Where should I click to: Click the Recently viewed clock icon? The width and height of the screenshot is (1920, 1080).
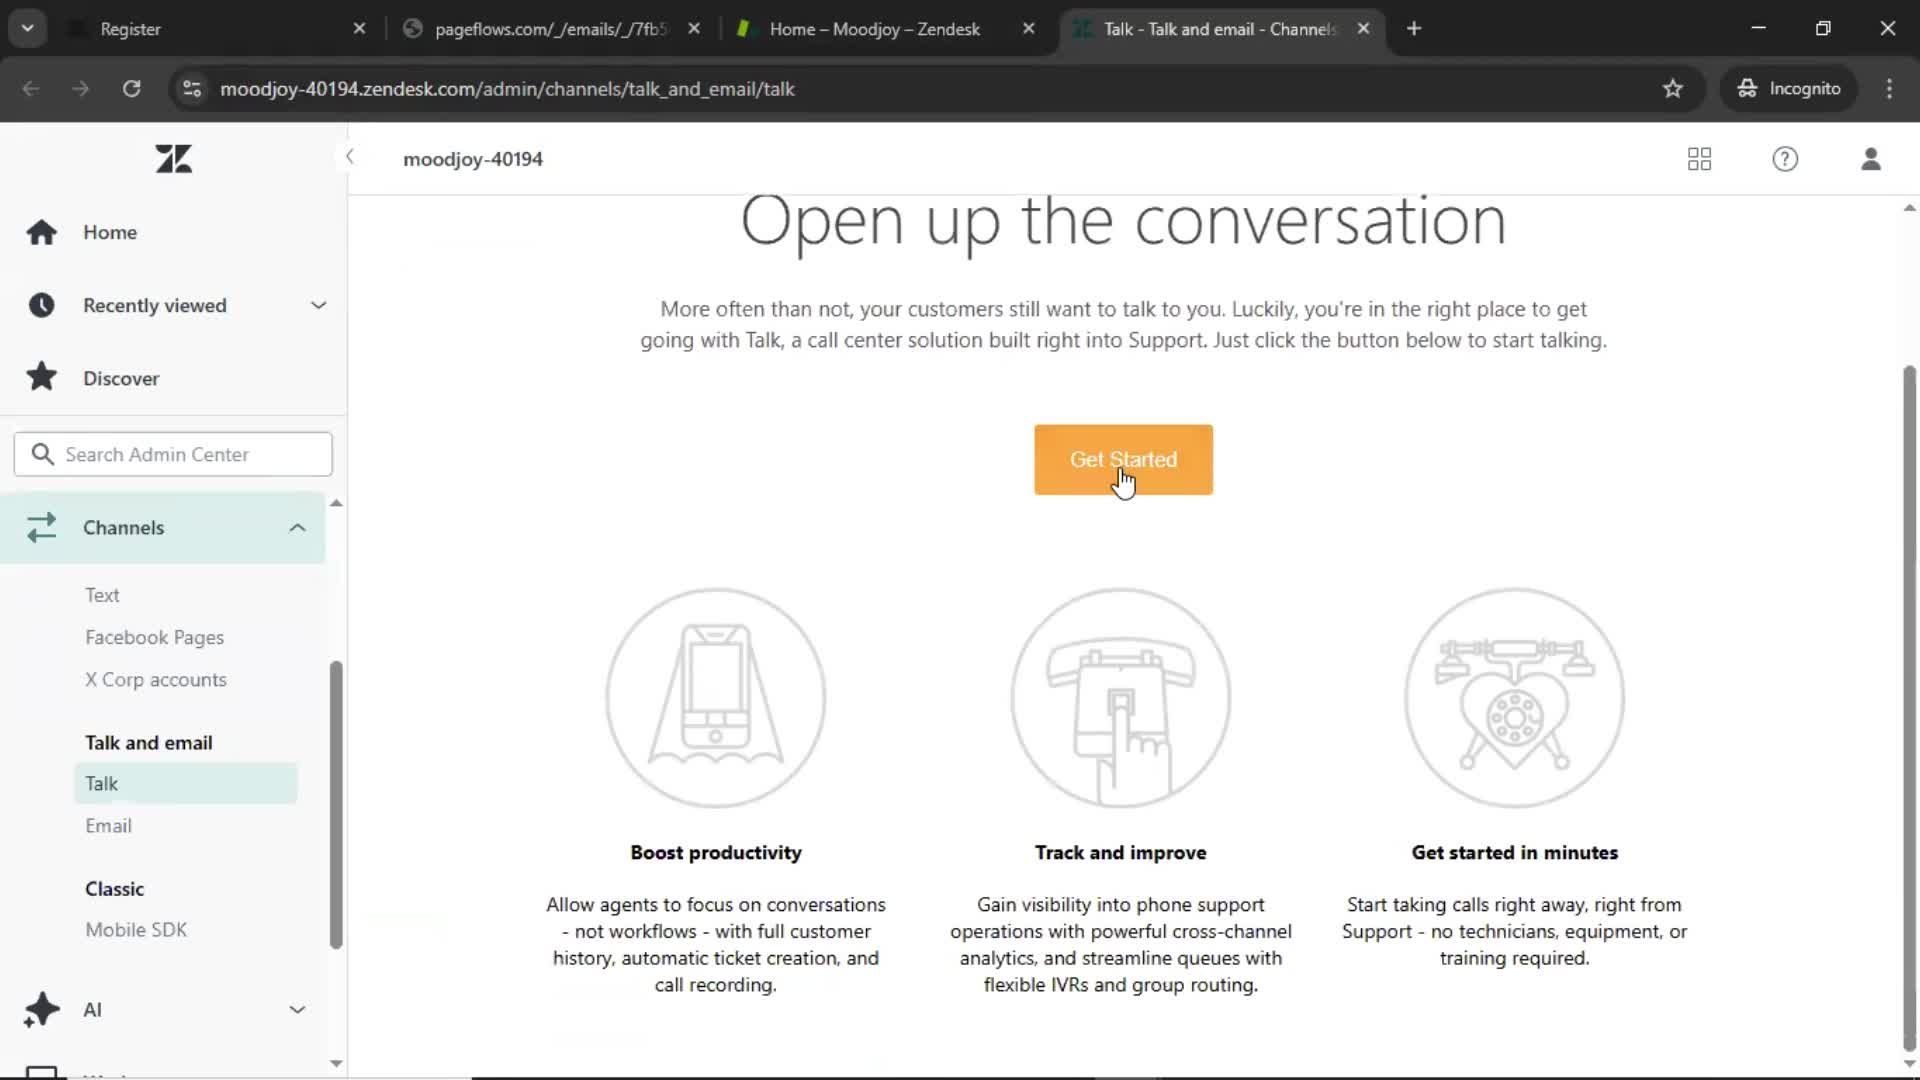click(x=41, y=305)
